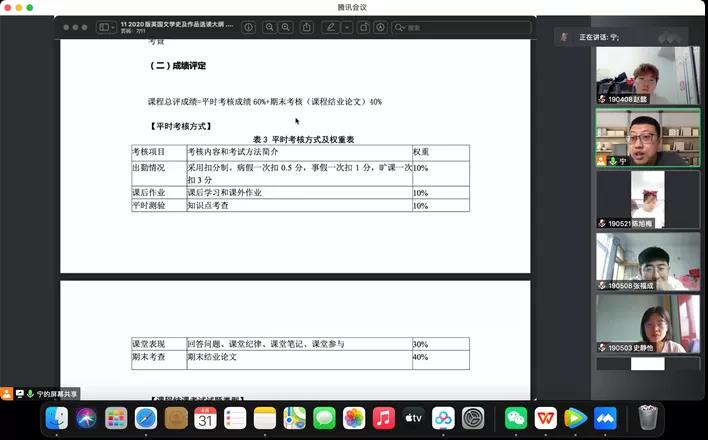Screen dimensions: 708x440
Task: Launch Safari from the dock
Action: [x=146, y=417]
